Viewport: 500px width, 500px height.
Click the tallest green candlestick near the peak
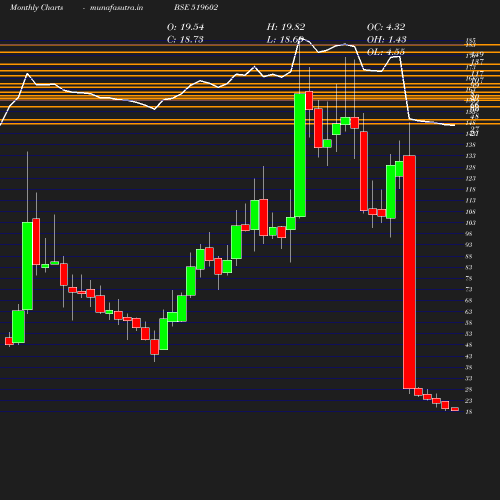pos(300,155)
